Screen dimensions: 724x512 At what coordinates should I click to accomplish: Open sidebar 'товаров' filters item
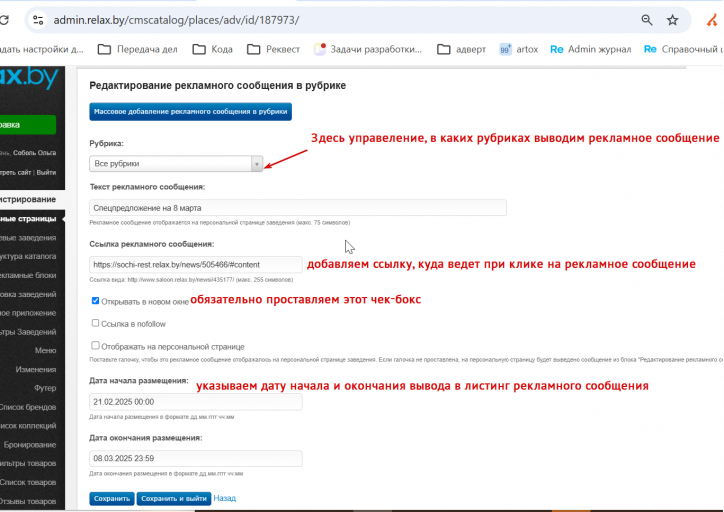[x=28, y=464]
